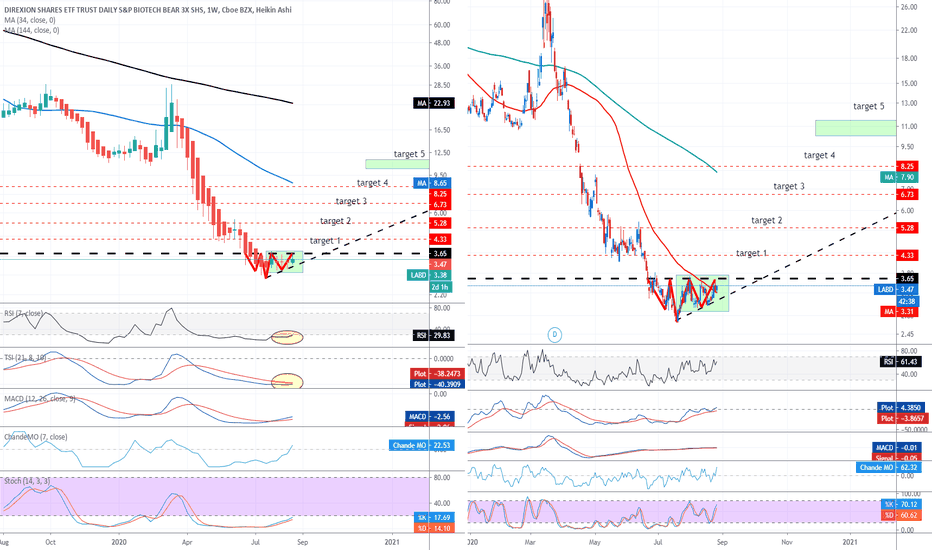Click the LABD 3.38 price tag
The image size is (932, 550).
point(430,275)
